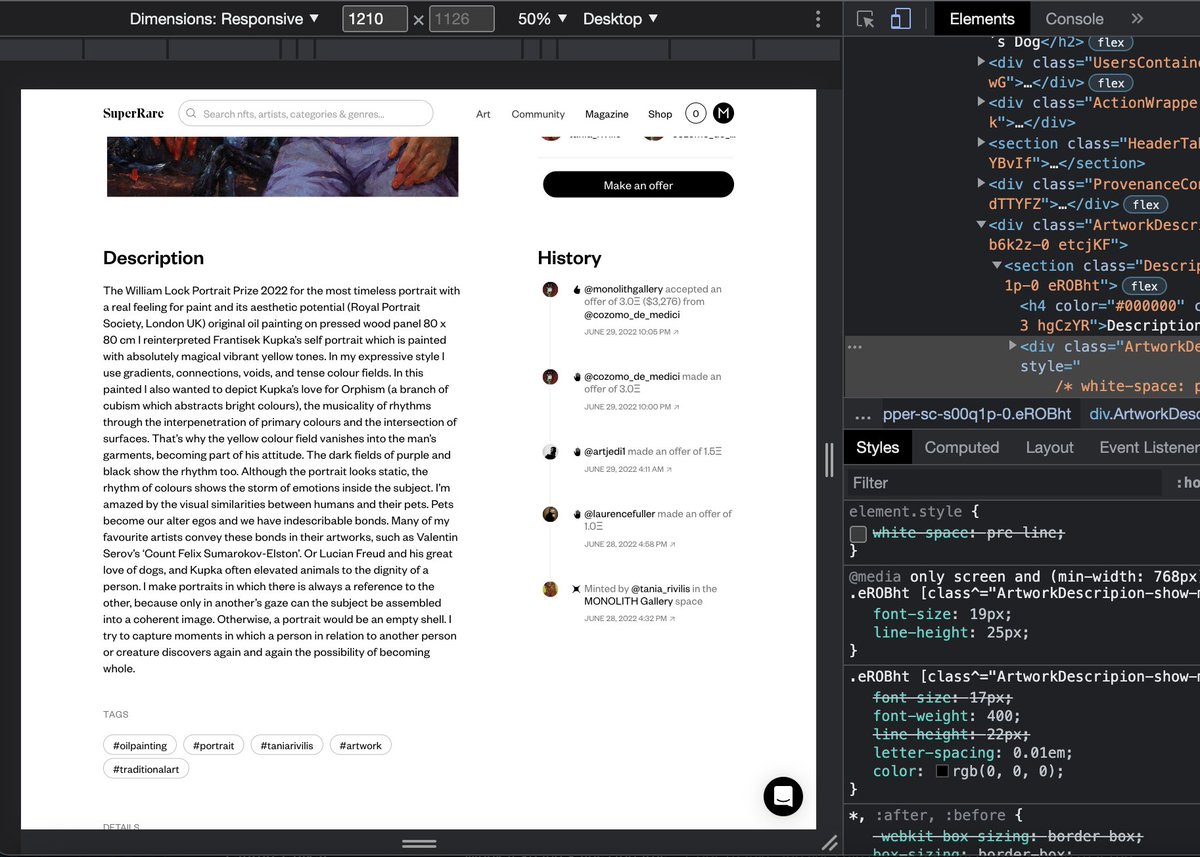The height and width of the screenshot is (857, 1200).
Task: Switch to the Elements tab
Action: pyautogui.click(x=982, y=19)
